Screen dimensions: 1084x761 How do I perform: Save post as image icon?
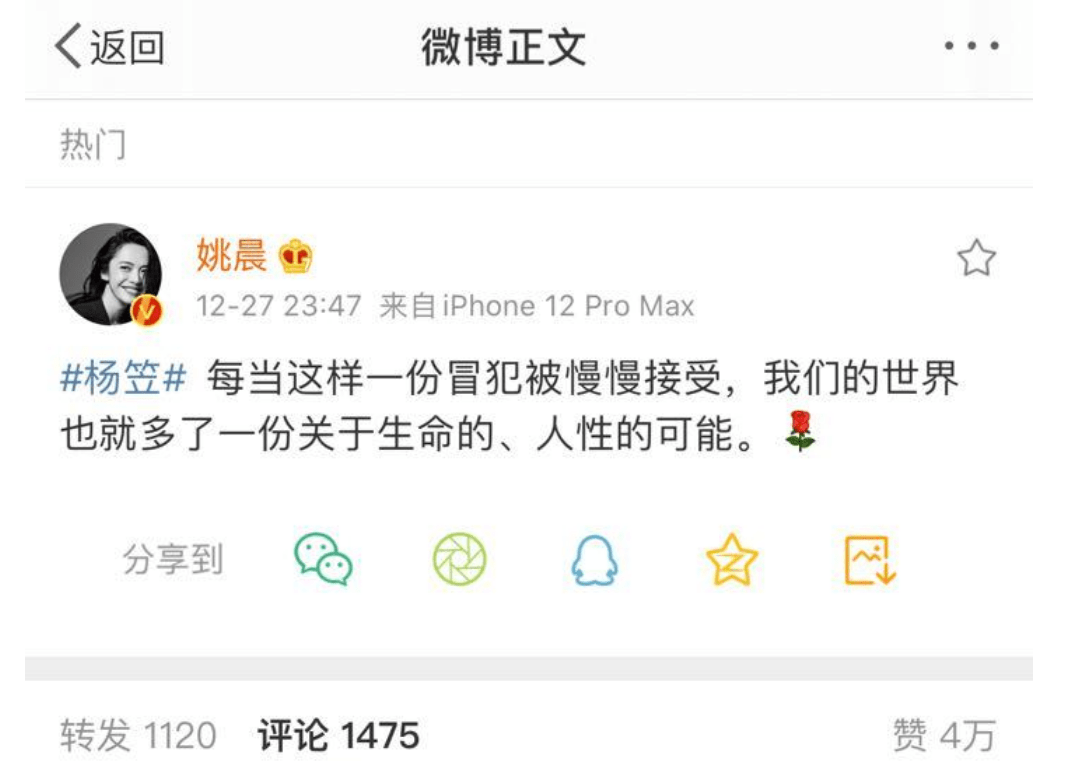click(870, 560)
